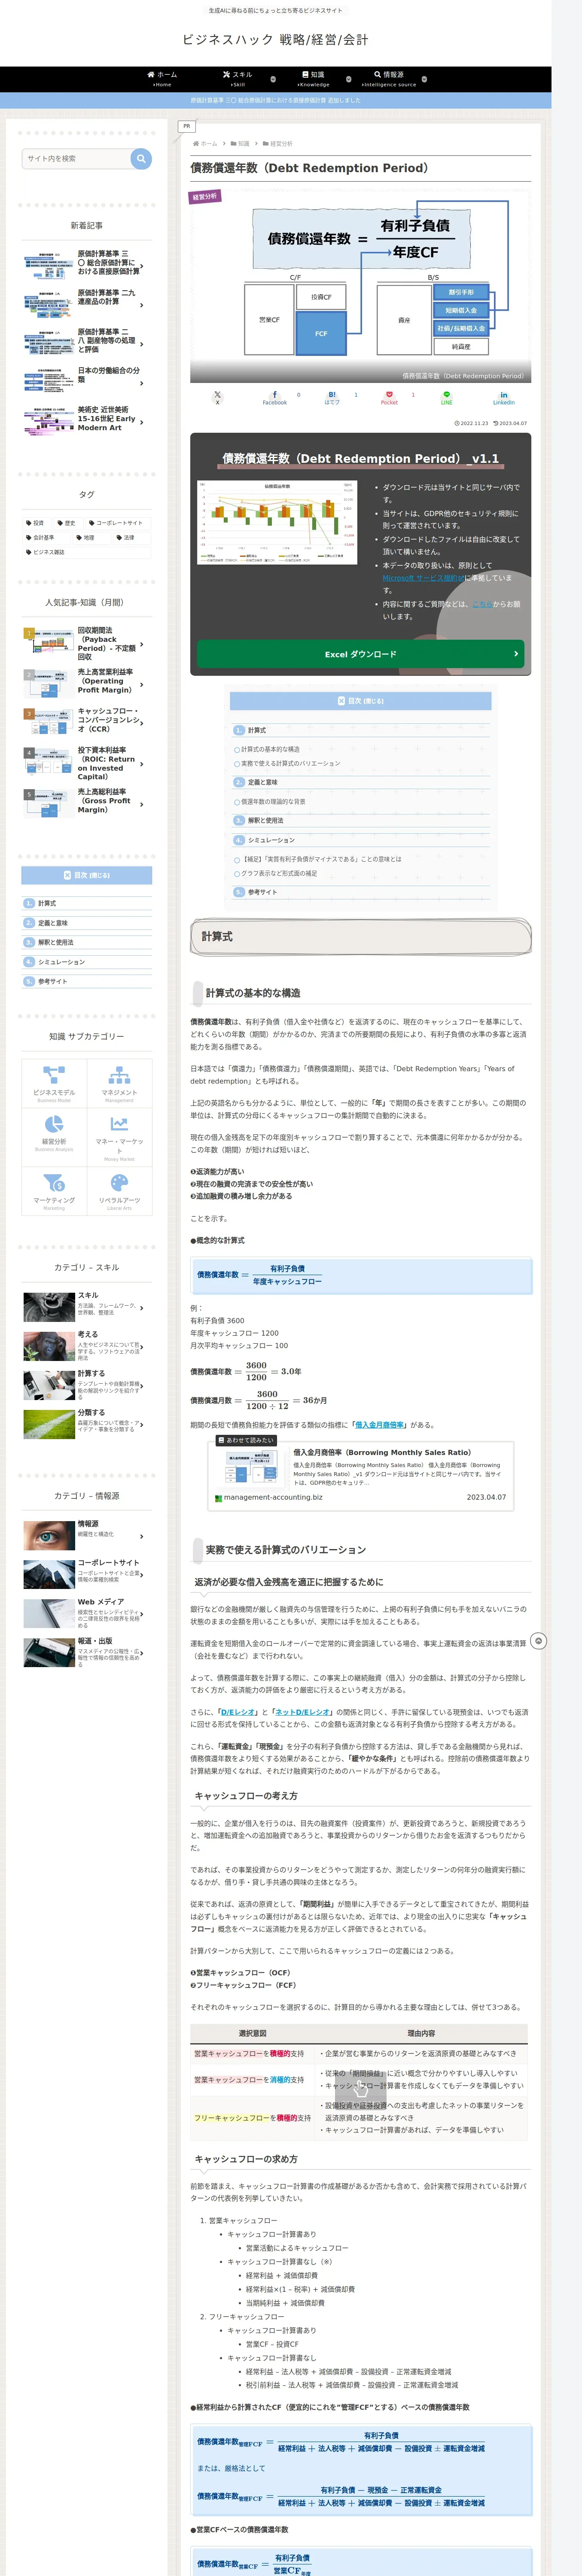Click the ホーム breadcrumb icon link

tap(205, 144)
